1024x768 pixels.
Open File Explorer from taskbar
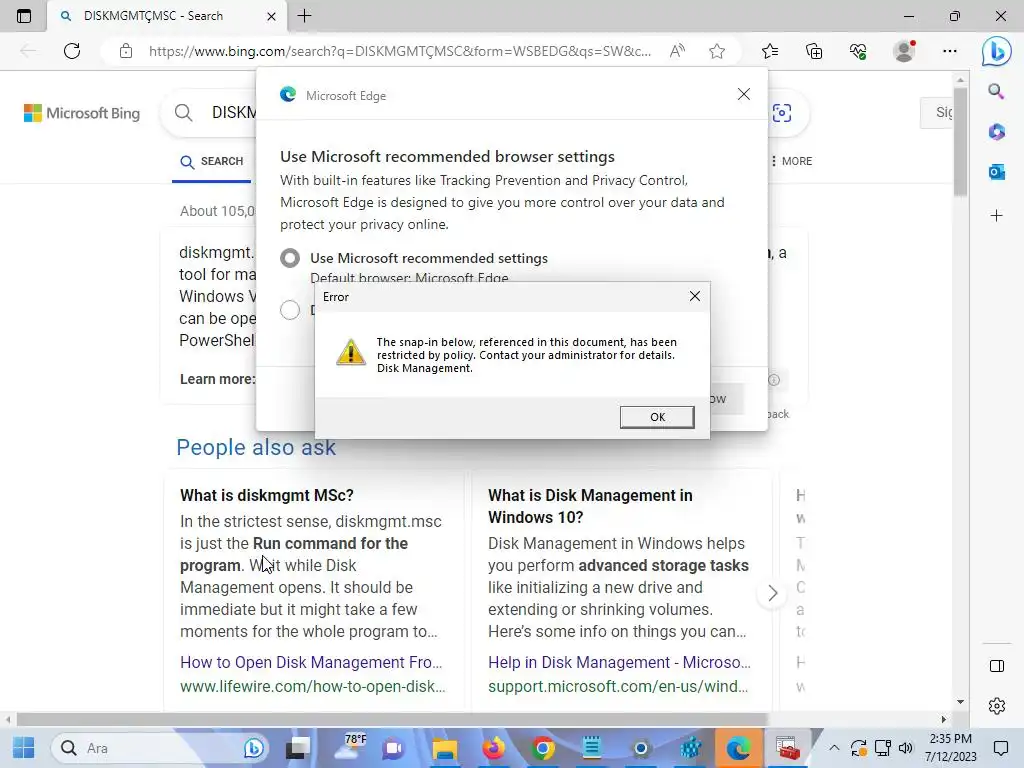445,748
